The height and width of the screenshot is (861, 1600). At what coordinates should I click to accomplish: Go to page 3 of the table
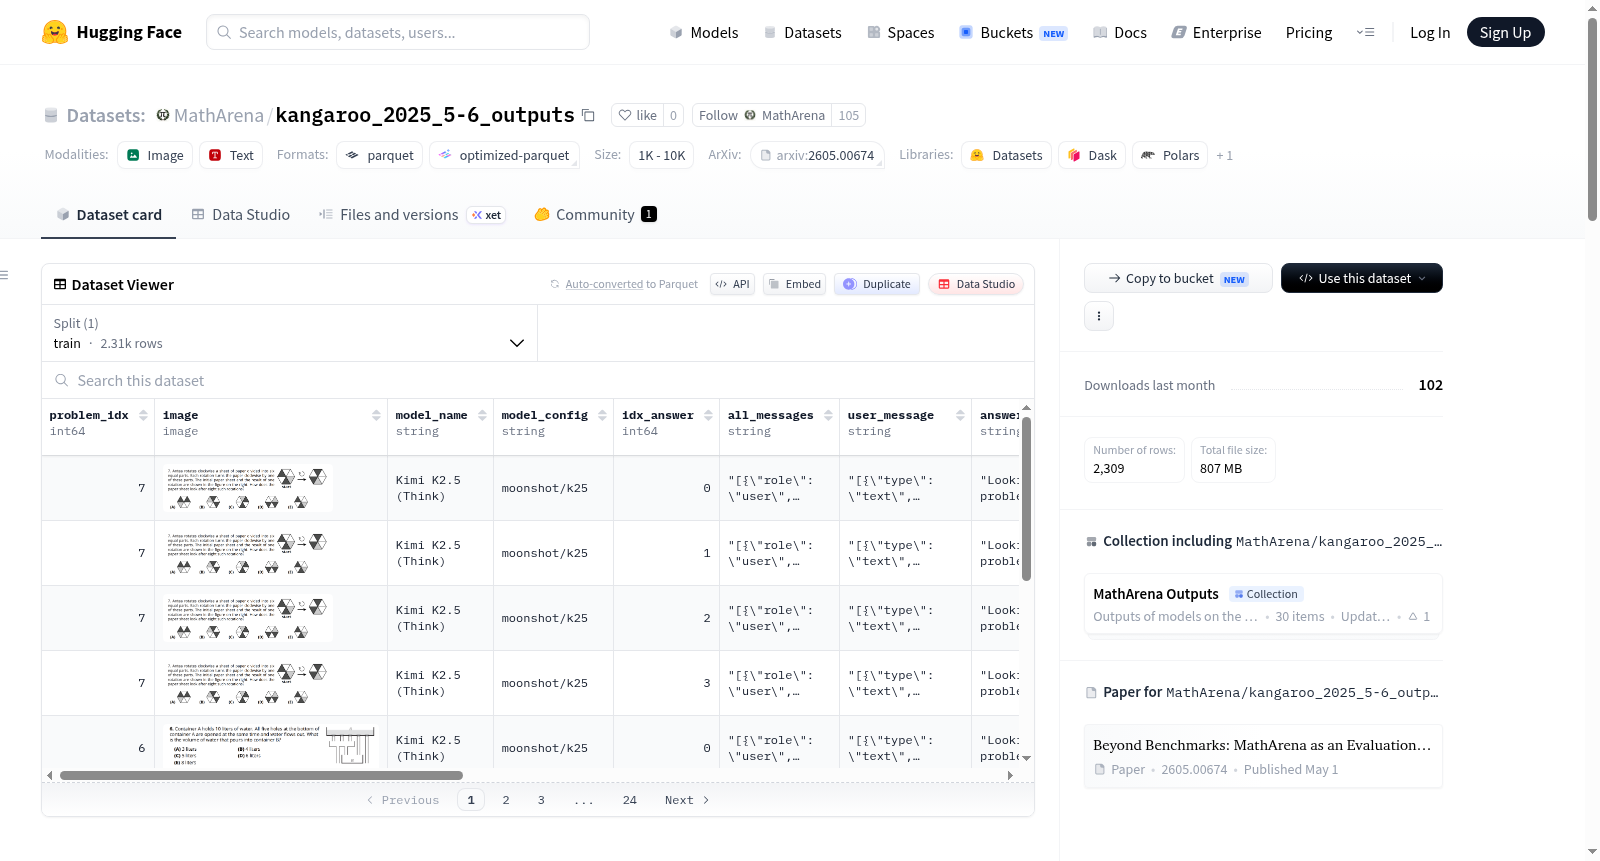(541, 800)
